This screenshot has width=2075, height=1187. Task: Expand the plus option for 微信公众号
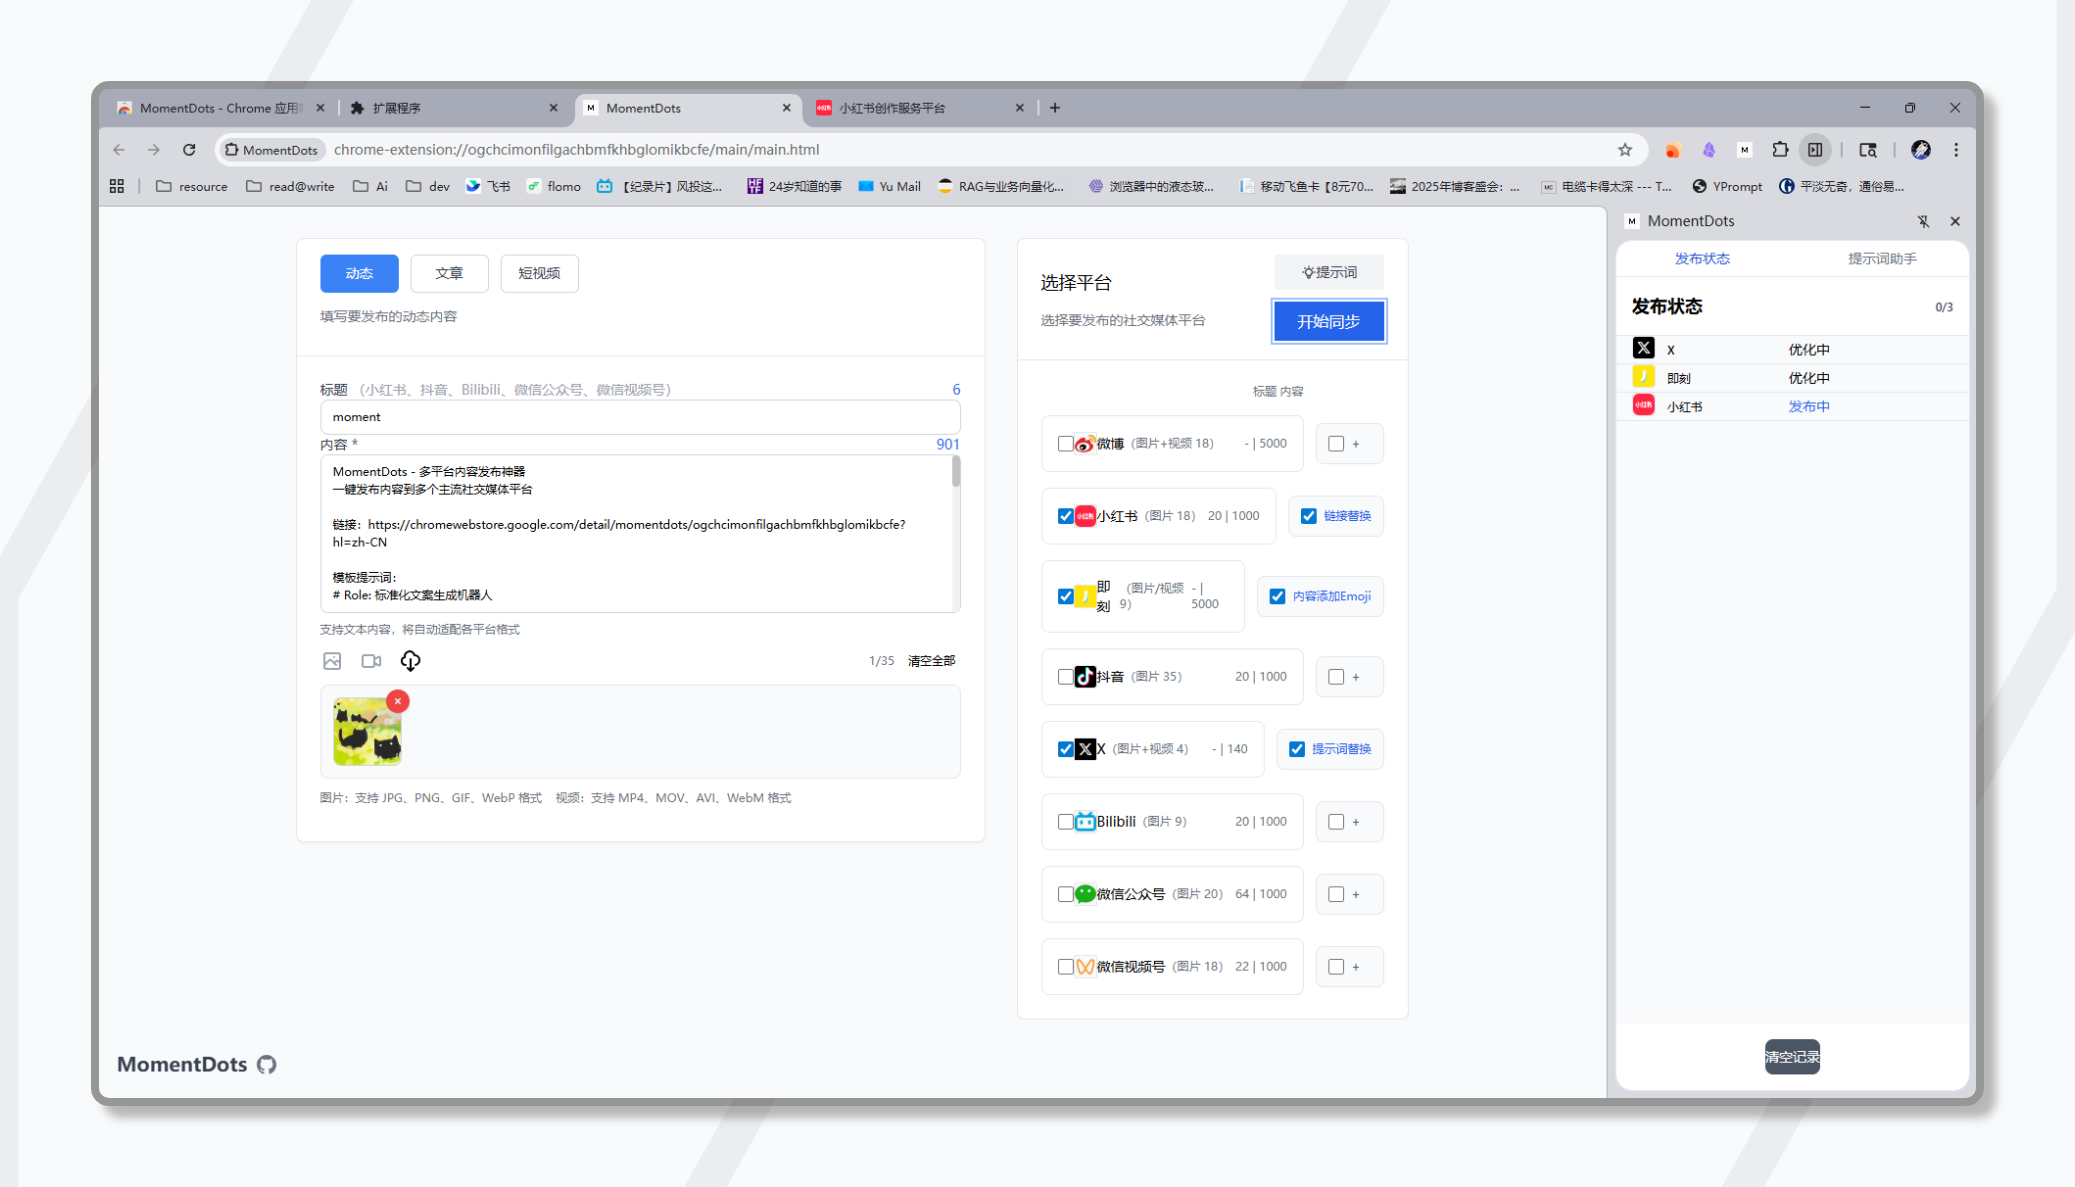[1356, 894]
